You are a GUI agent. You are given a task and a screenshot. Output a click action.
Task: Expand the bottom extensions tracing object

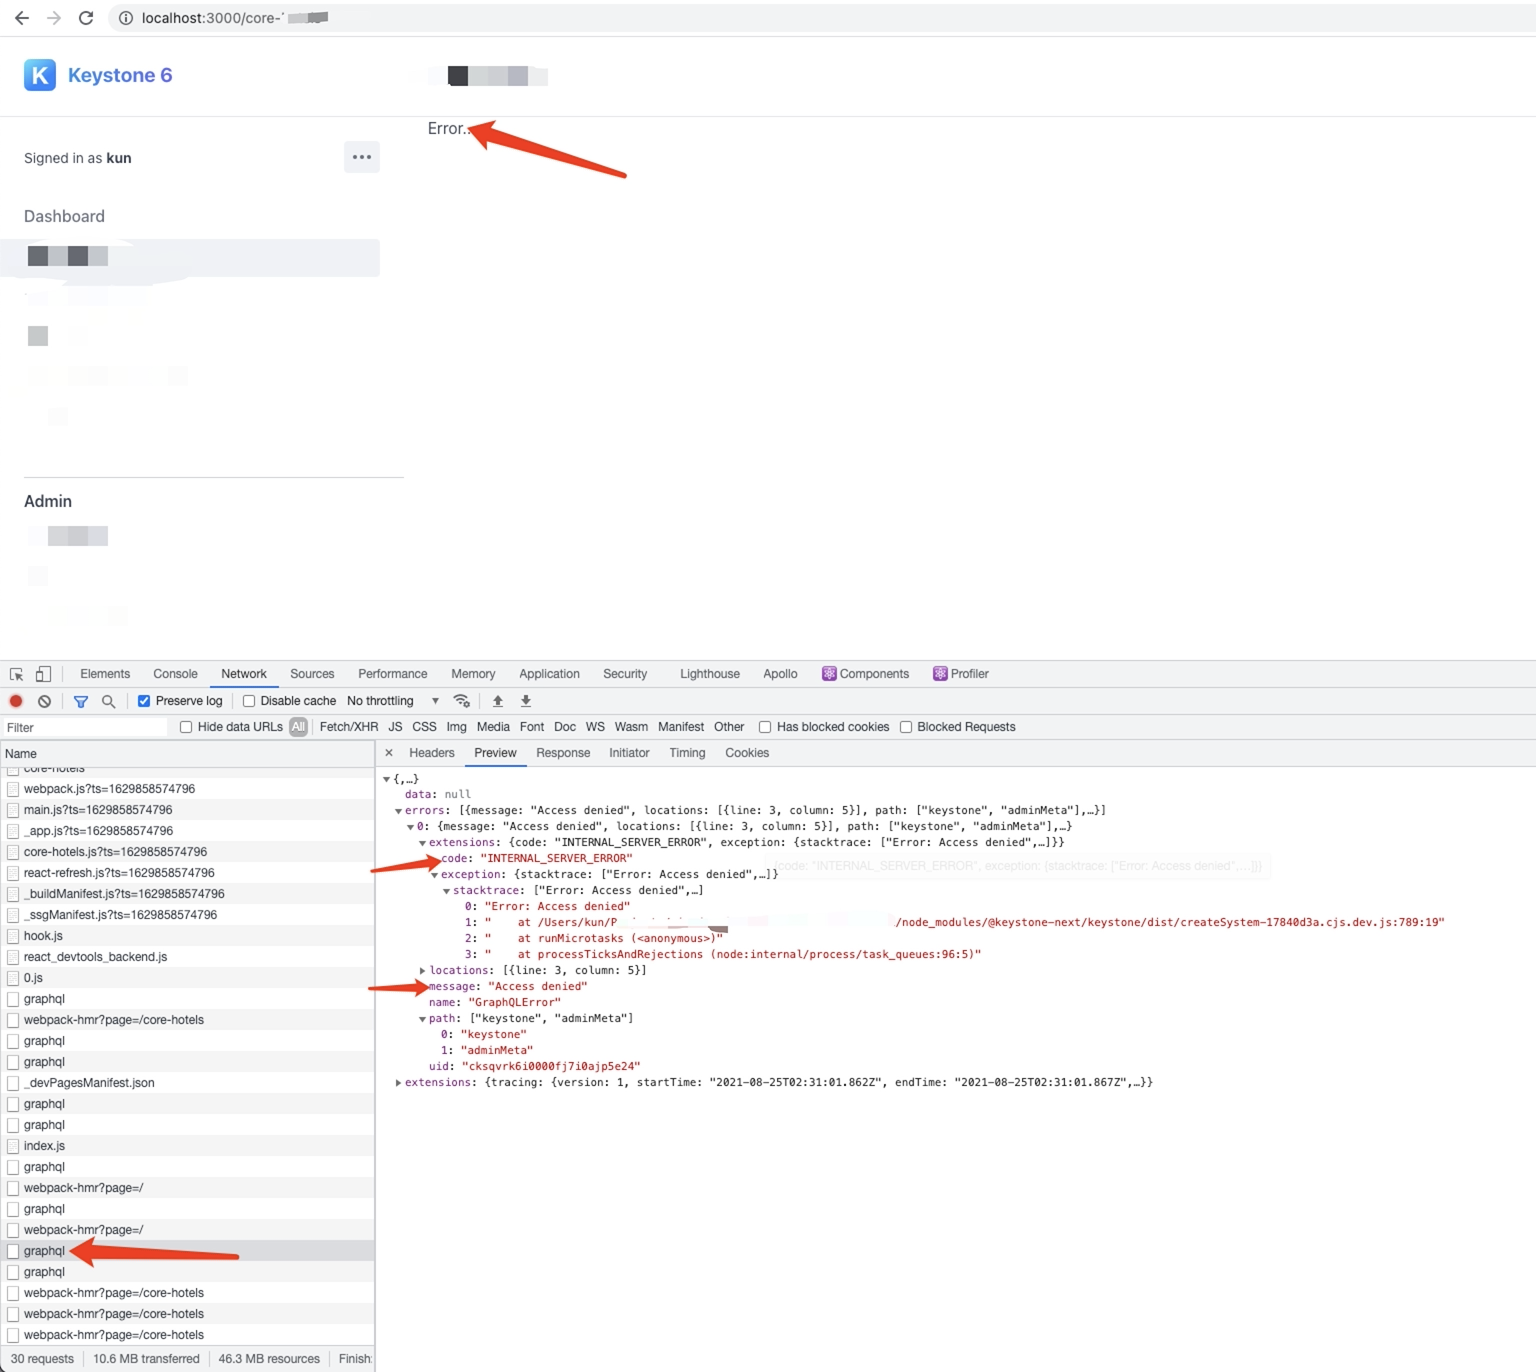[398, 1083]
